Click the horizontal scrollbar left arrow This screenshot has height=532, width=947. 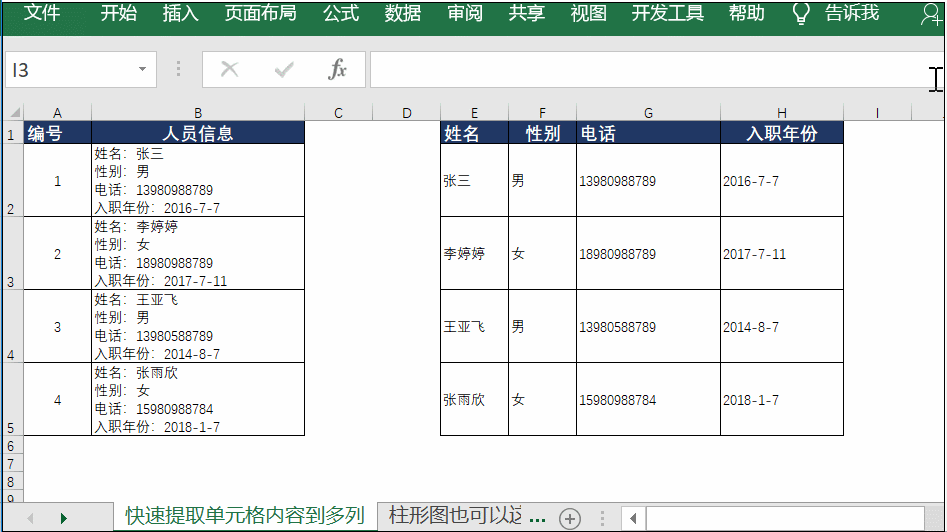click(x=633, y=518)
